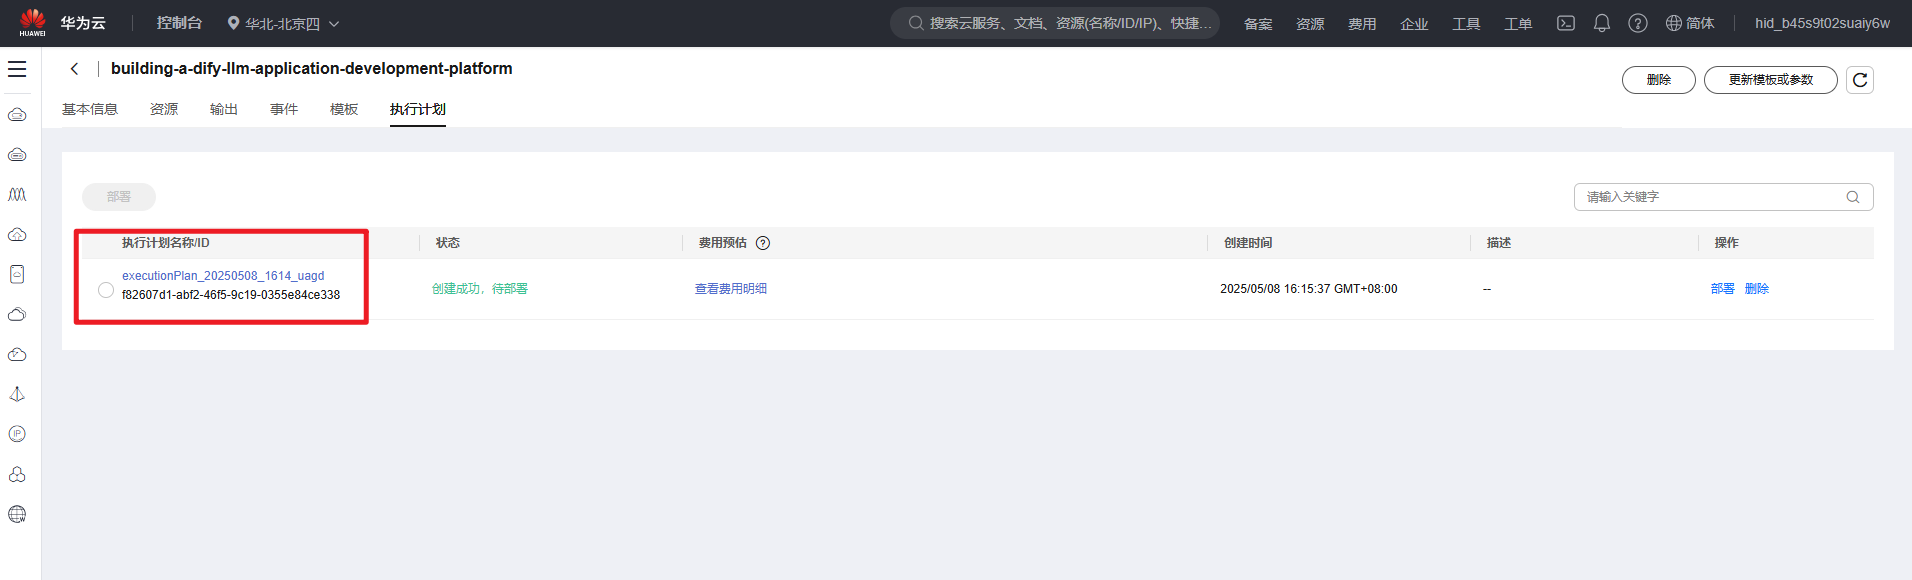Open the notifications bell
Screen dimensions: 1912x580
(x=1602, y=23)
